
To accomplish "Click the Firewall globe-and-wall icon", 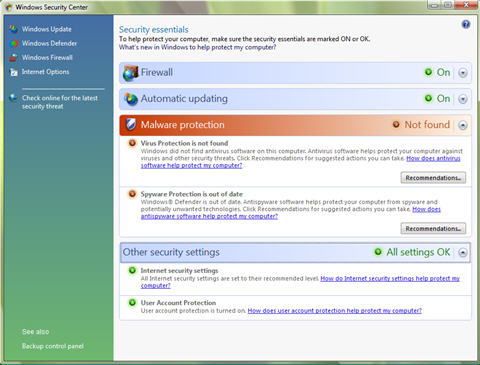I will [x=130, y=73].
